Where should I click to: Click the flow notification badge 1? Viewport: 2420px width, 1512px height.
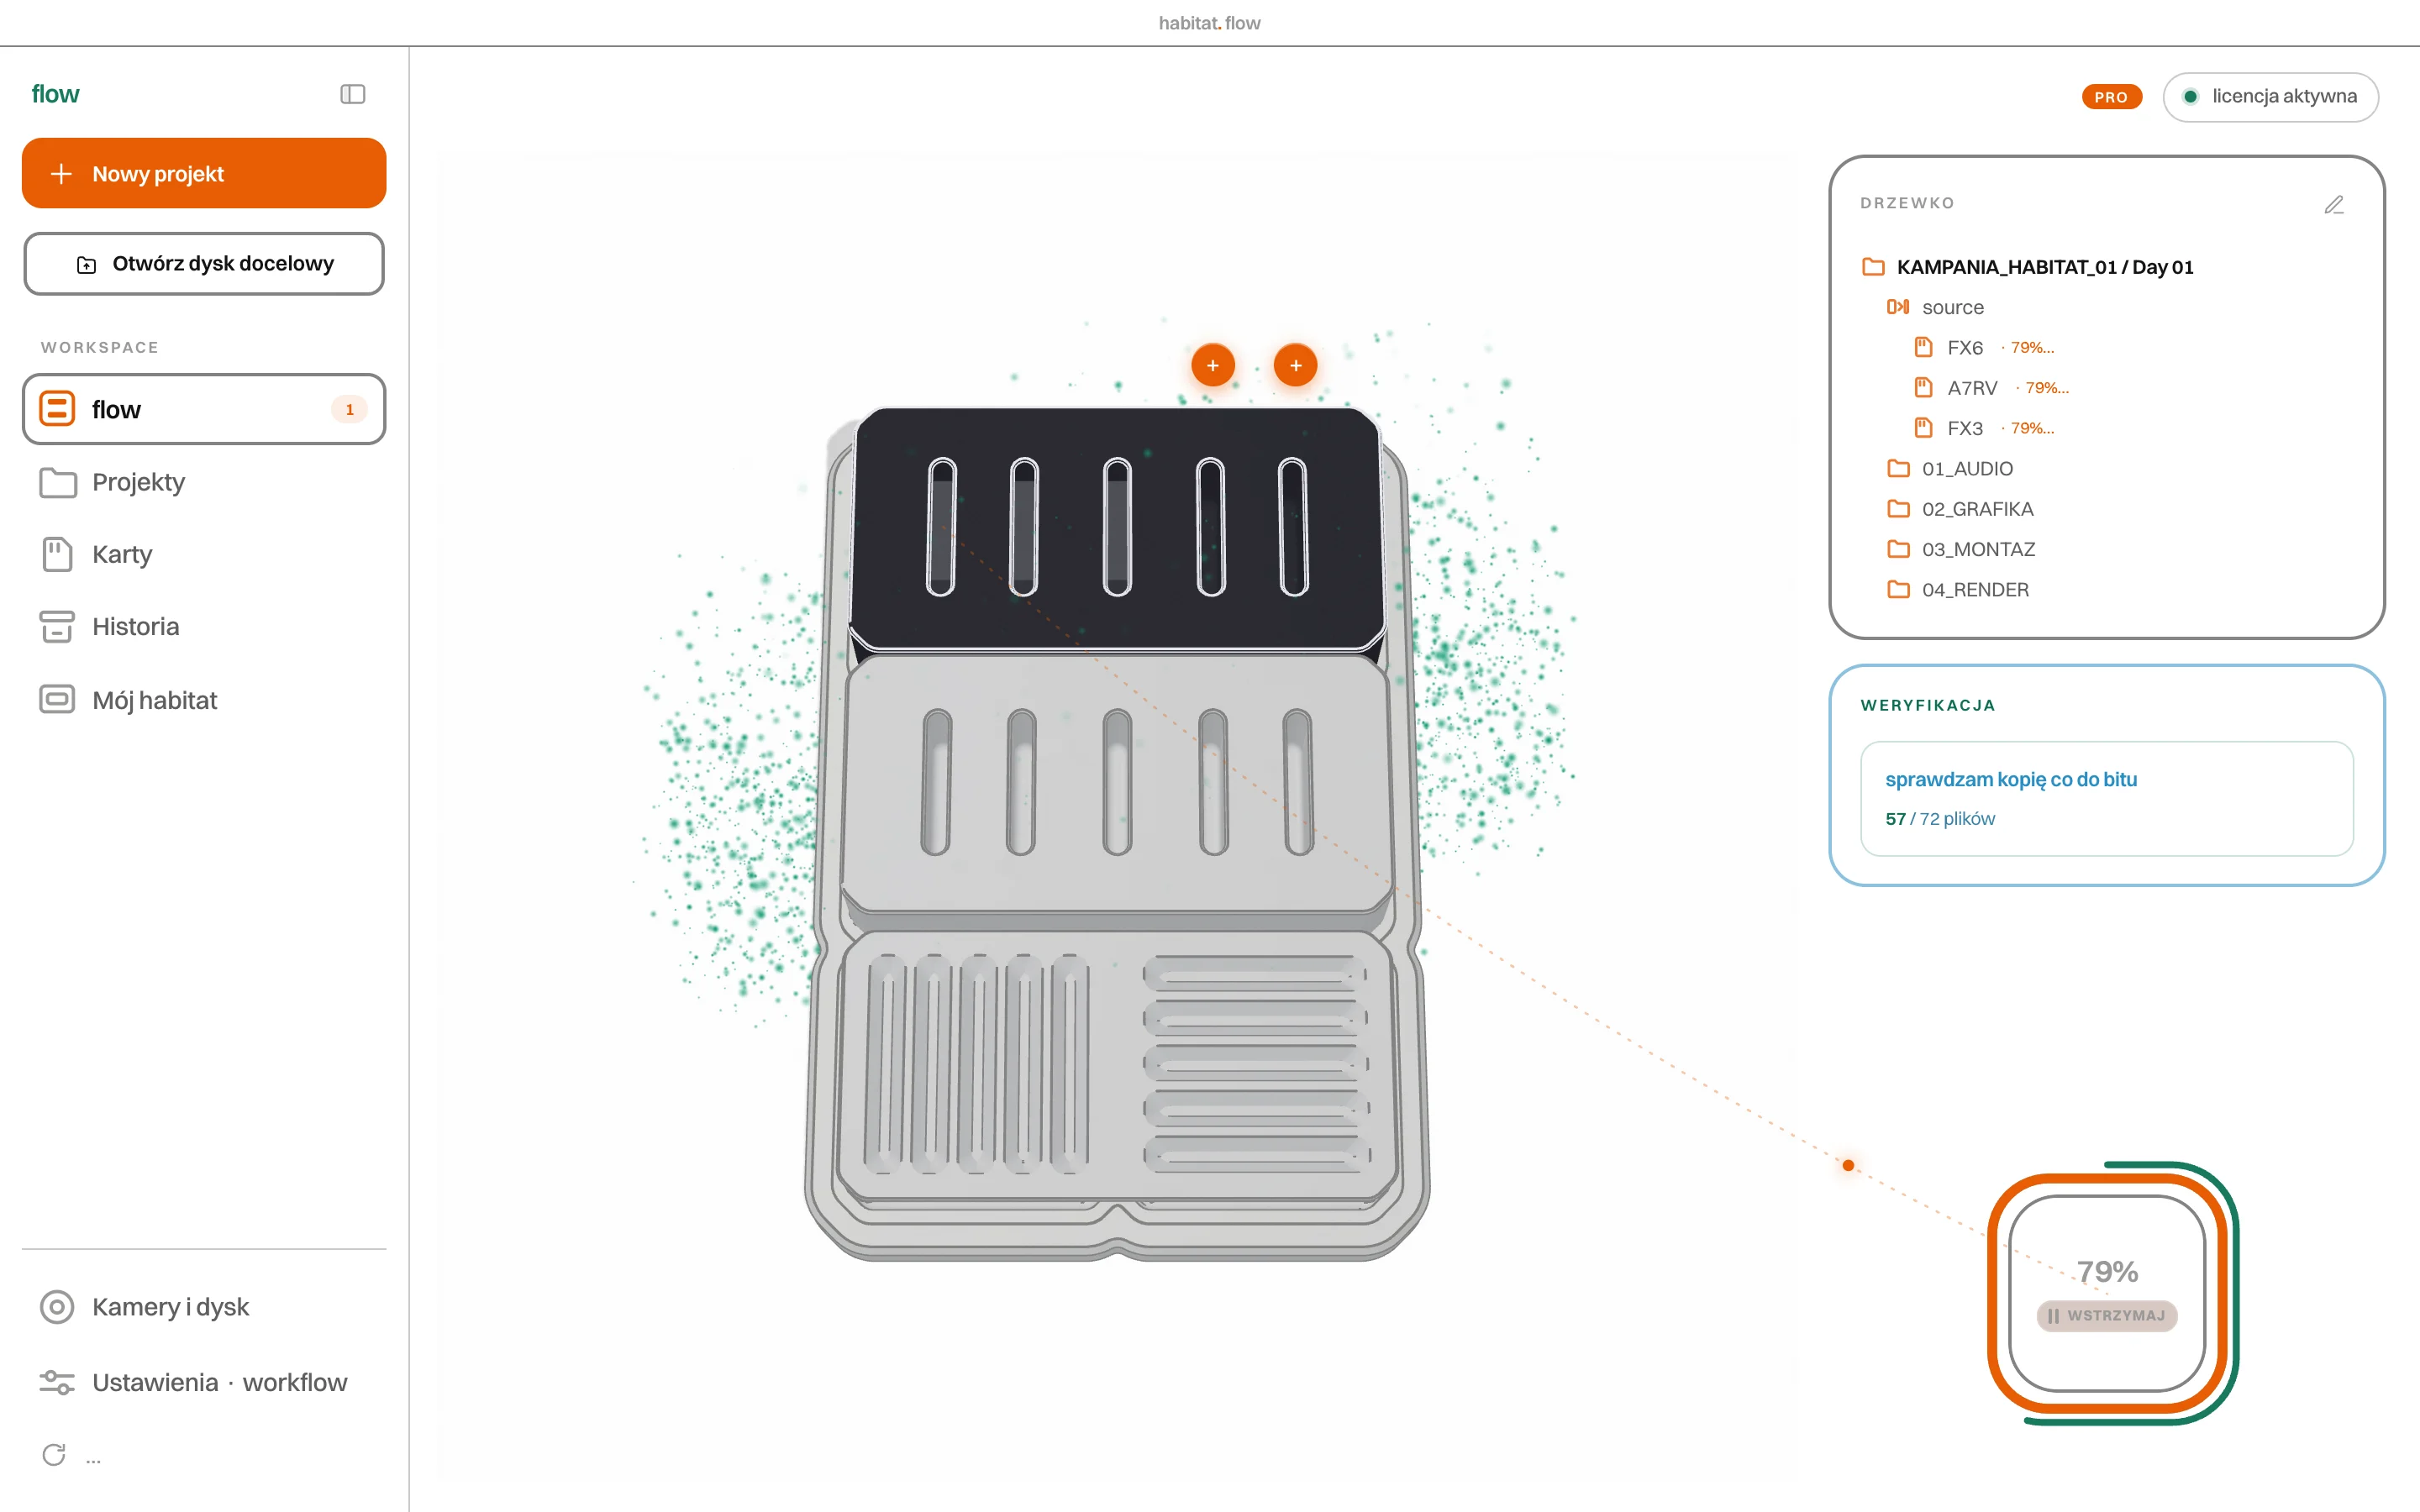coord(349,409)
